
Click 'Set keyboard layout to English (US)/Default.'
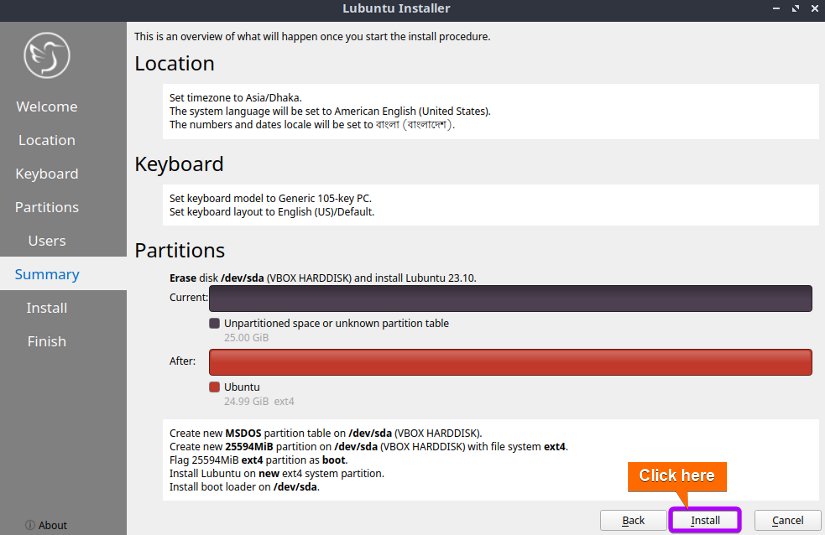tap(272, 212)
